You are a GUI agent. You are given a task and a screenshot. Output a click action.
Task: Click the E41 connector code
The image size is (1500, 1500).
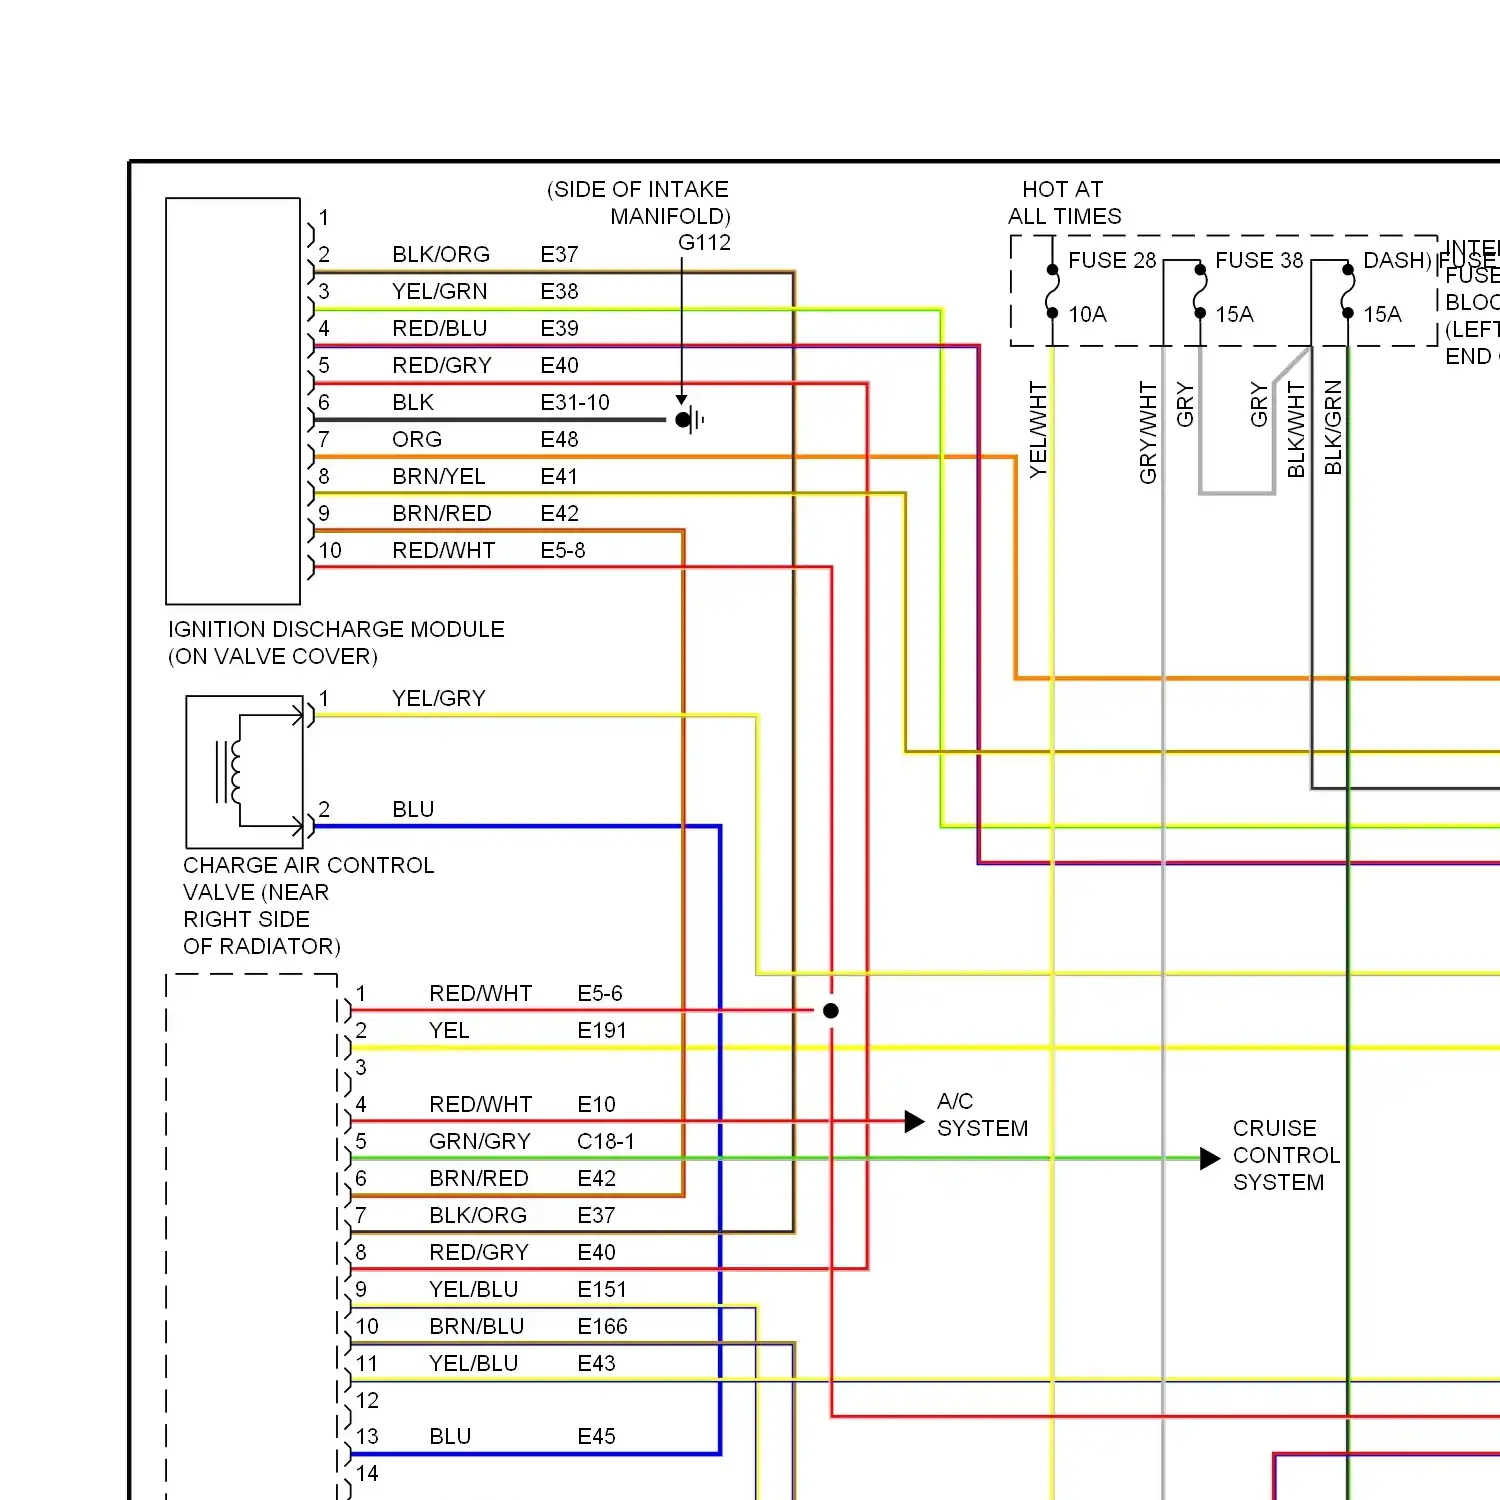[x=559, y=477]
